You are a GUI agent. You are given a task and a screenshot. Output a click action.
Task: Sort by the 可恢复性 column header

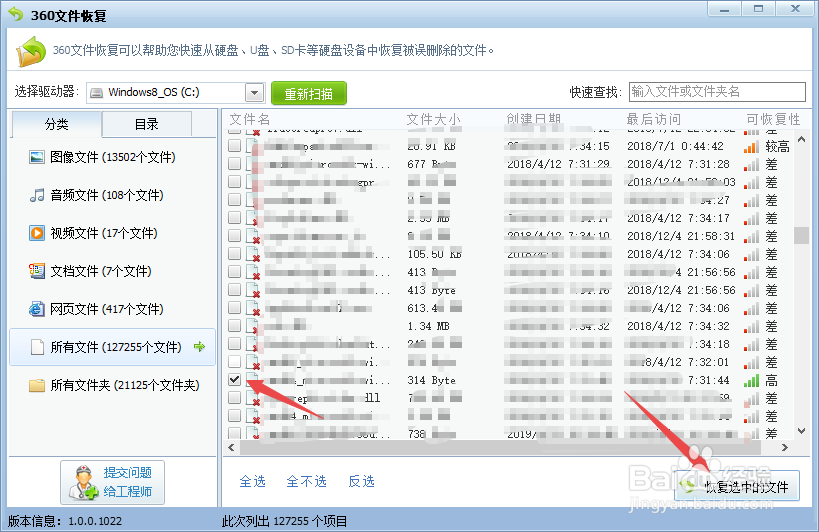click(x=773, y=120)
